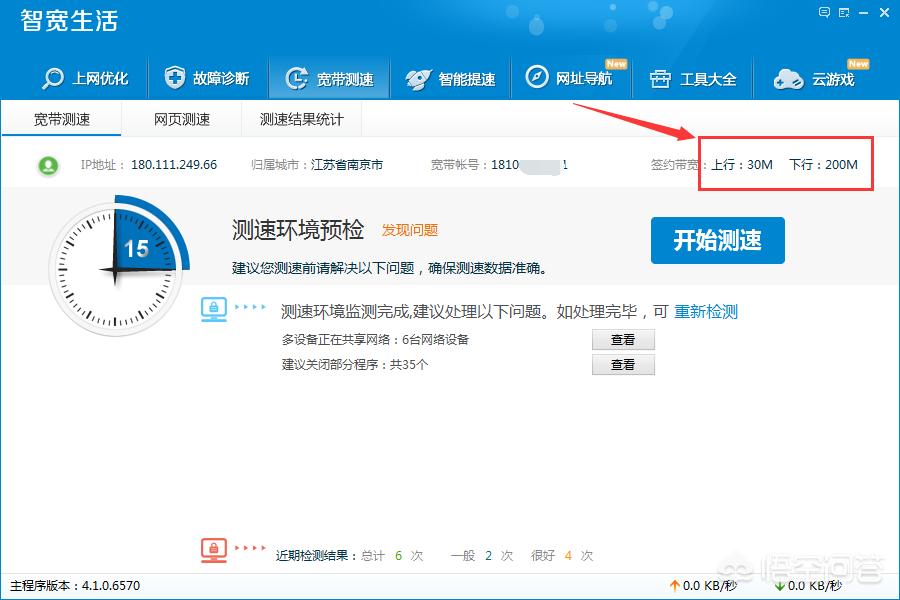Switch to the 宽带测速 sub-tab
This screenshot has width=900, height=600.
pos(61,119)
